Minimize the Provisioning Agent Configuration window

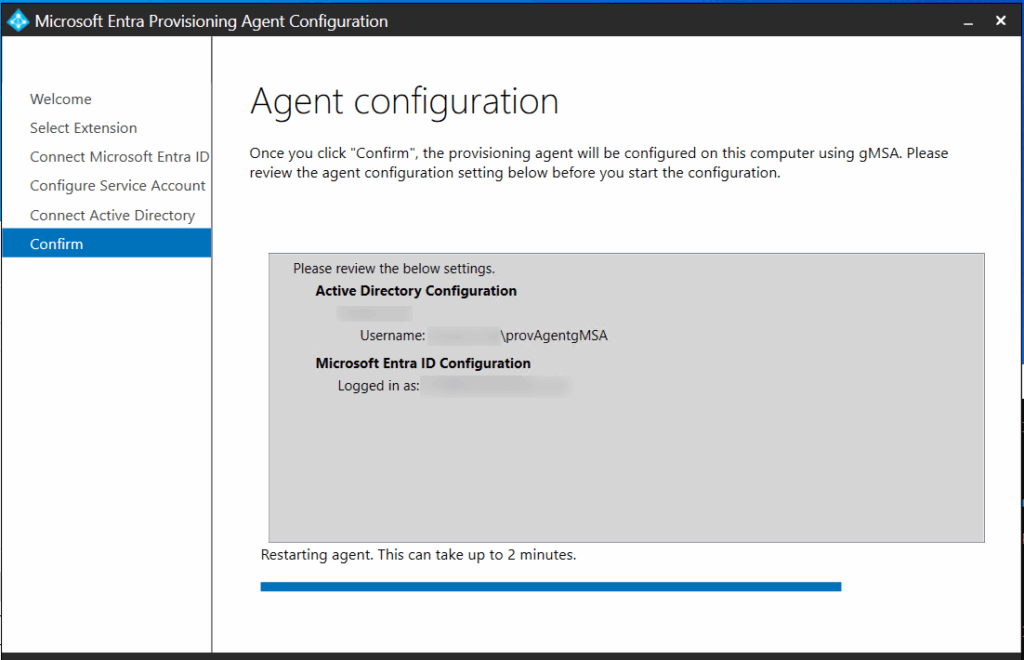pyautogui.click(x=967, y=21)
